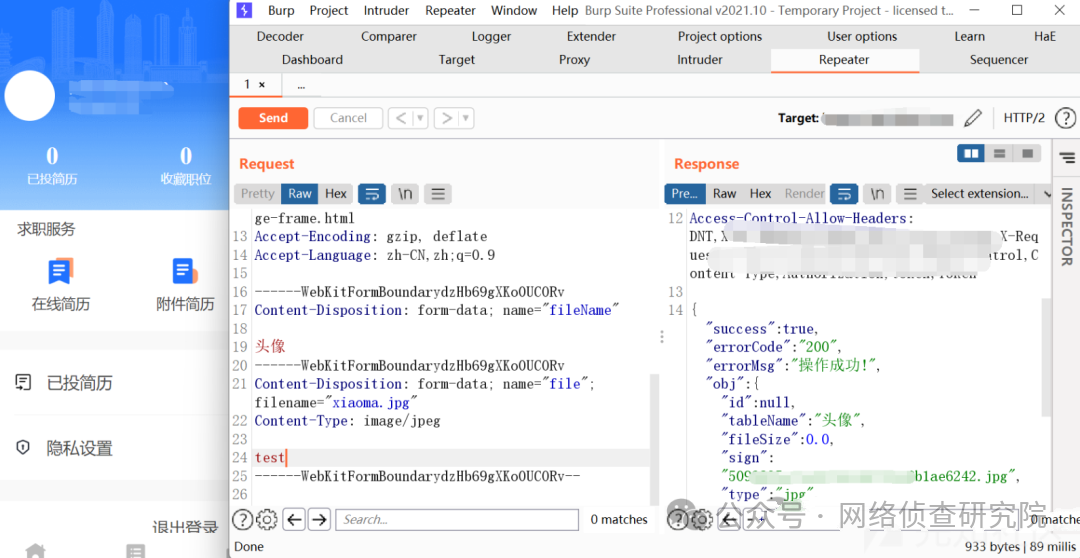Open Response search settings gear icon

coord(701,519)
